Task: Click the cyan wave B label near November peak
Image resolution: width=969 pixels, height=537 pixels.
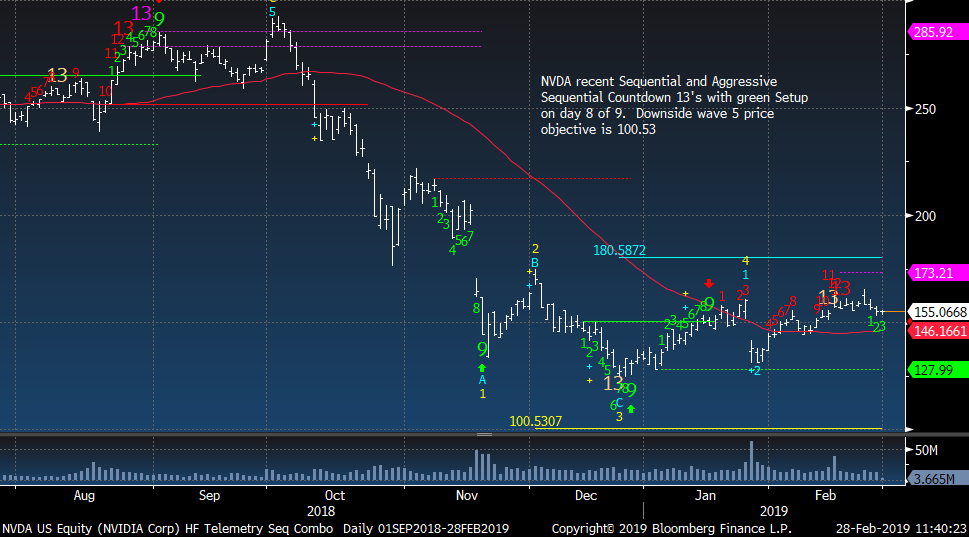Action: [x=535, y=263]
